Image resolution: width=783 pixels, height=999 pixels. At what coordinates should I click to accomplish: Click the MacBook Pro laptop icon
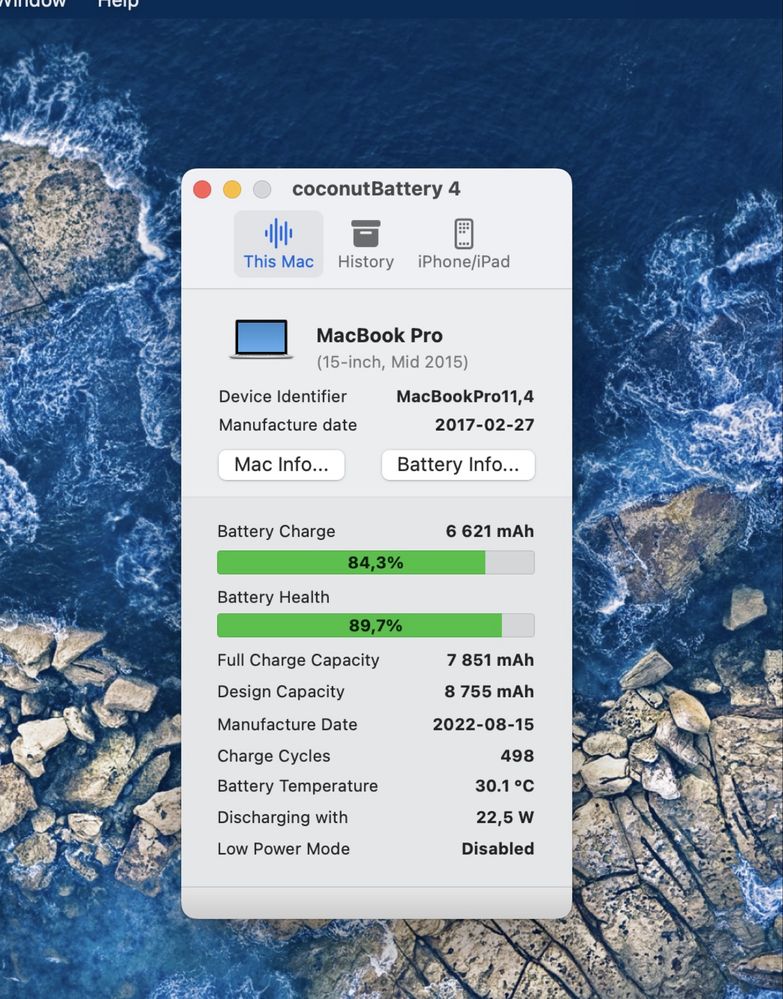[261, 339]
